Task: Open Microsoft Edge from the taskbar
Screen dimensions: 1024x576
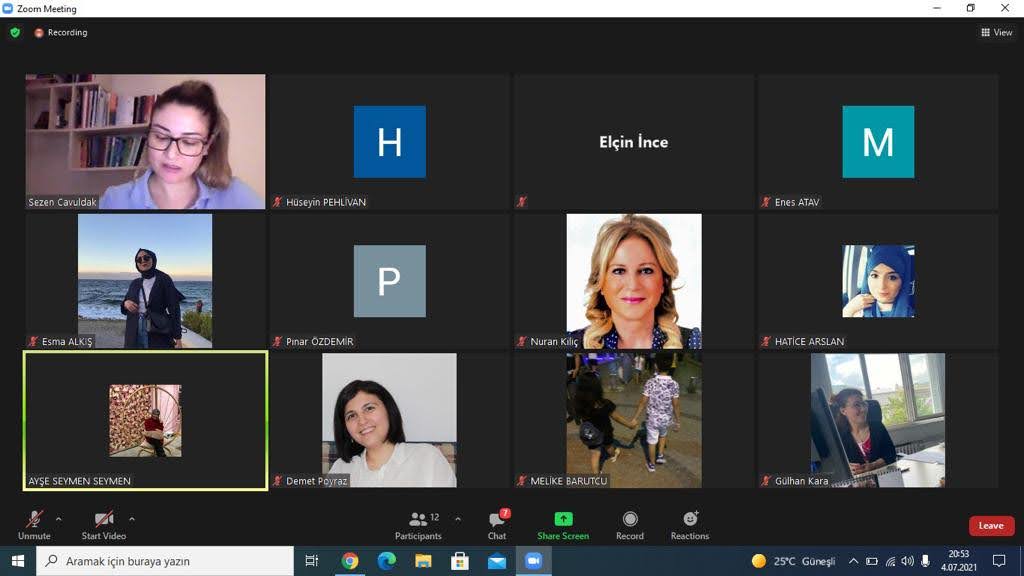Action: point(386,561)
